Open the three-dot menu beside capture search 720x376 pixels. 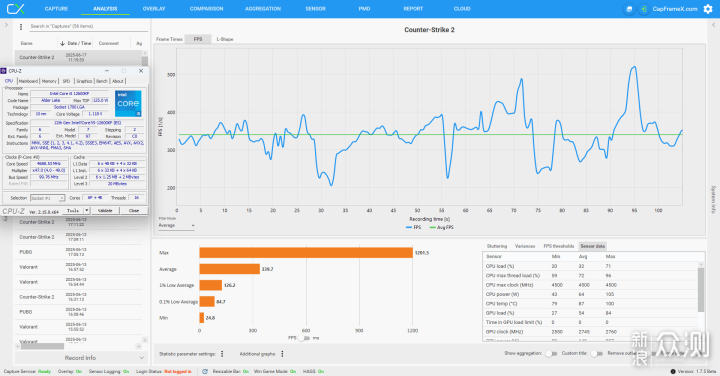pos(21,27)
